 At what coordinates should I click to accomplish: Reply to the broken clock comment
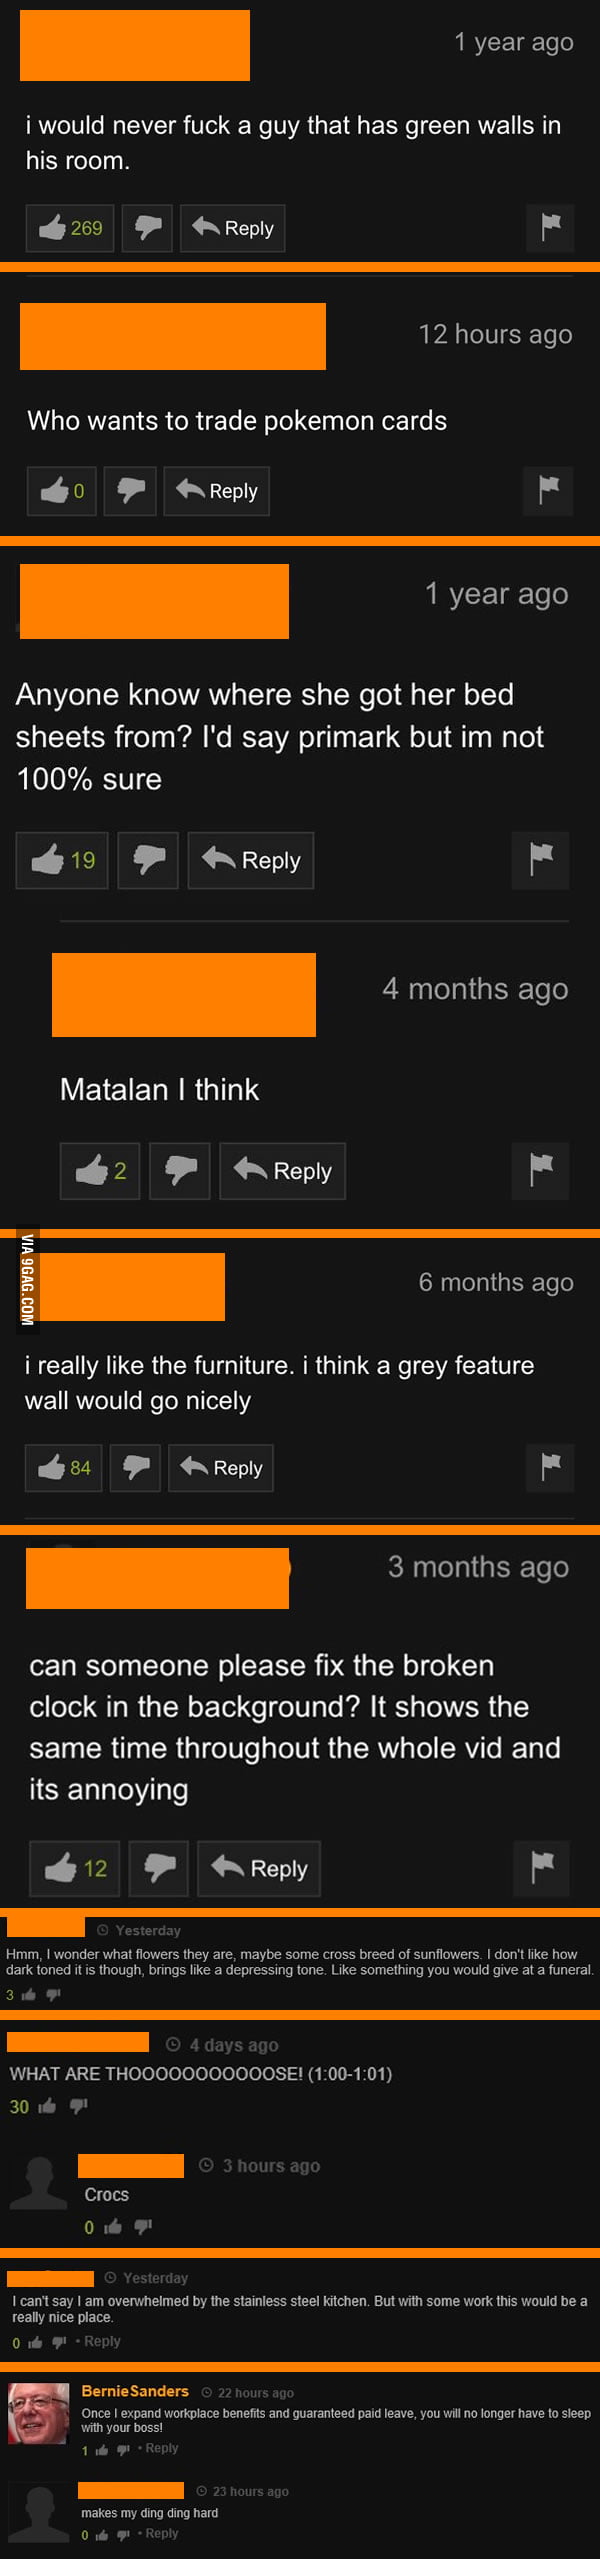point(259,1868)
